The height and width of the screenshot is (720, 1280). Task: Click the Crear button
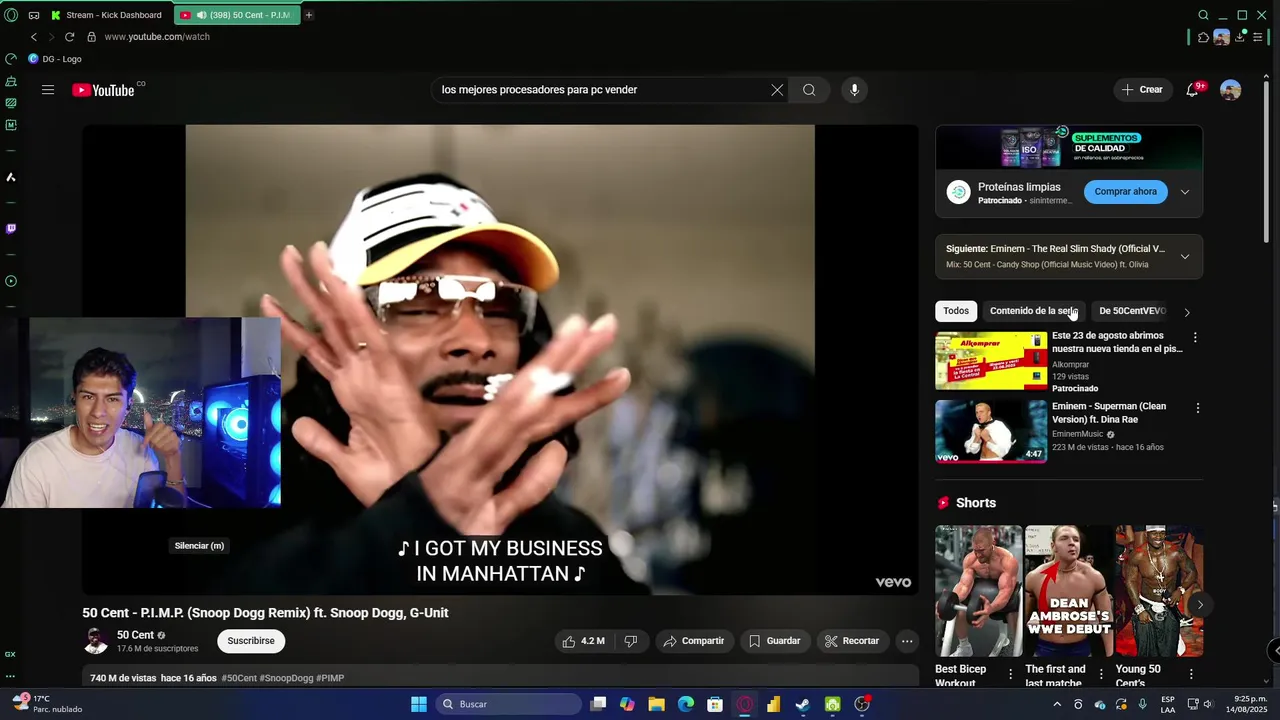[1143, 90]
